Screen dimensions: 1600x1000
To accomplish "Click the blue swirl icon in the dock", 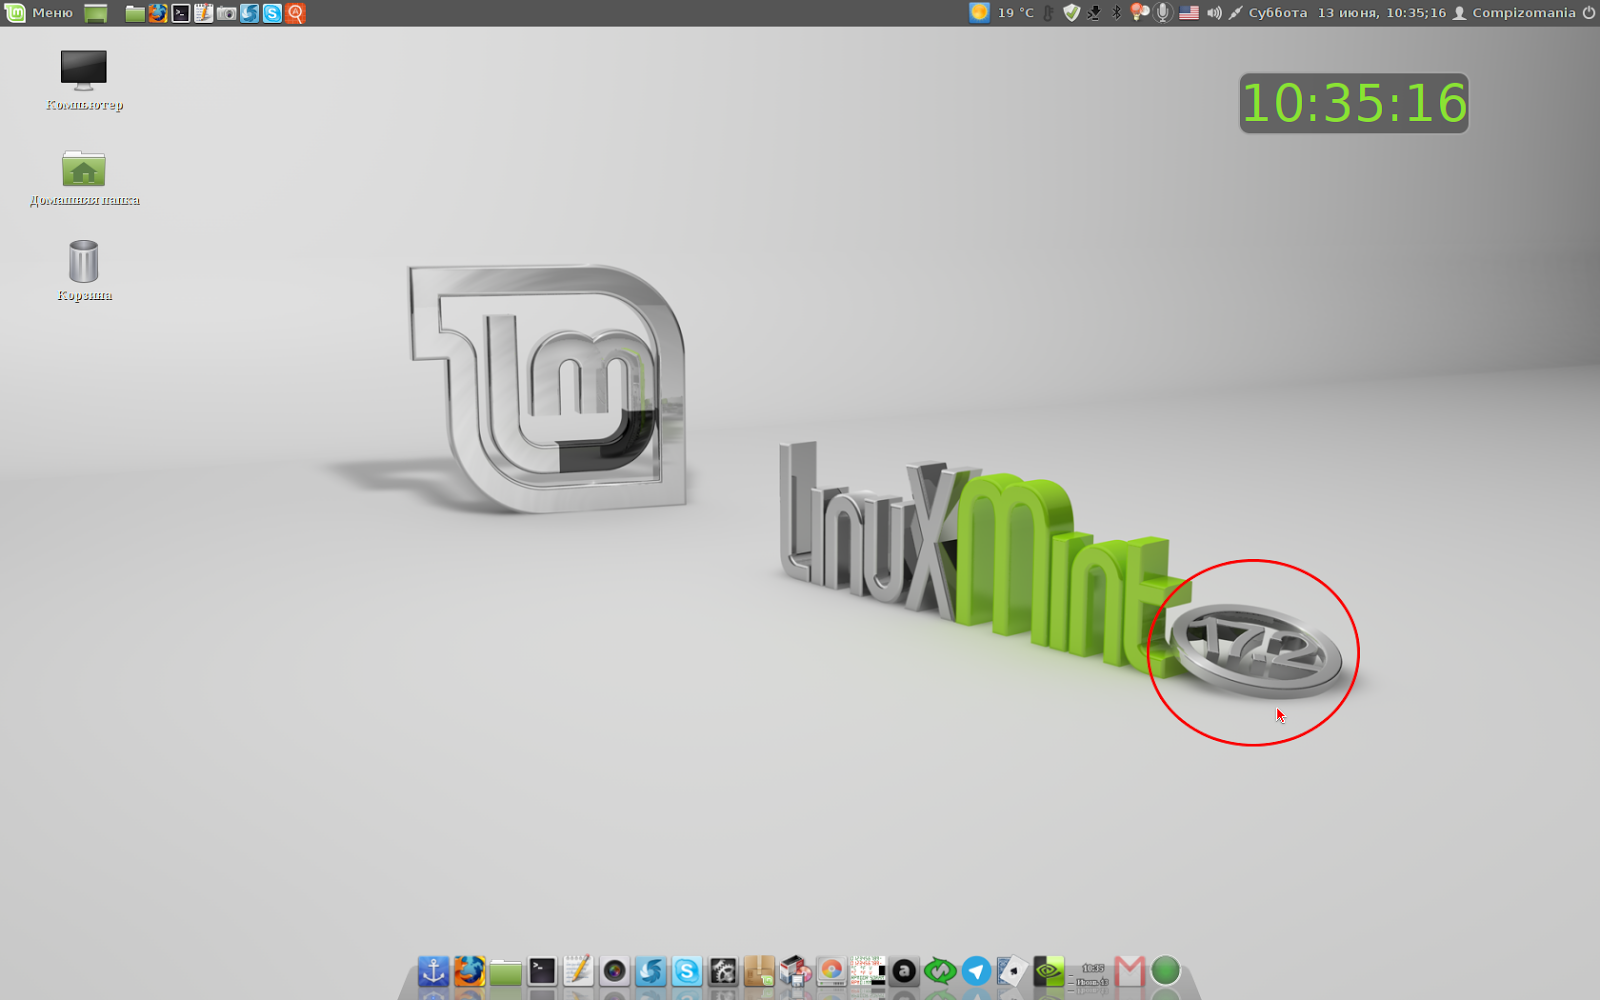I will tap(650, 970).
